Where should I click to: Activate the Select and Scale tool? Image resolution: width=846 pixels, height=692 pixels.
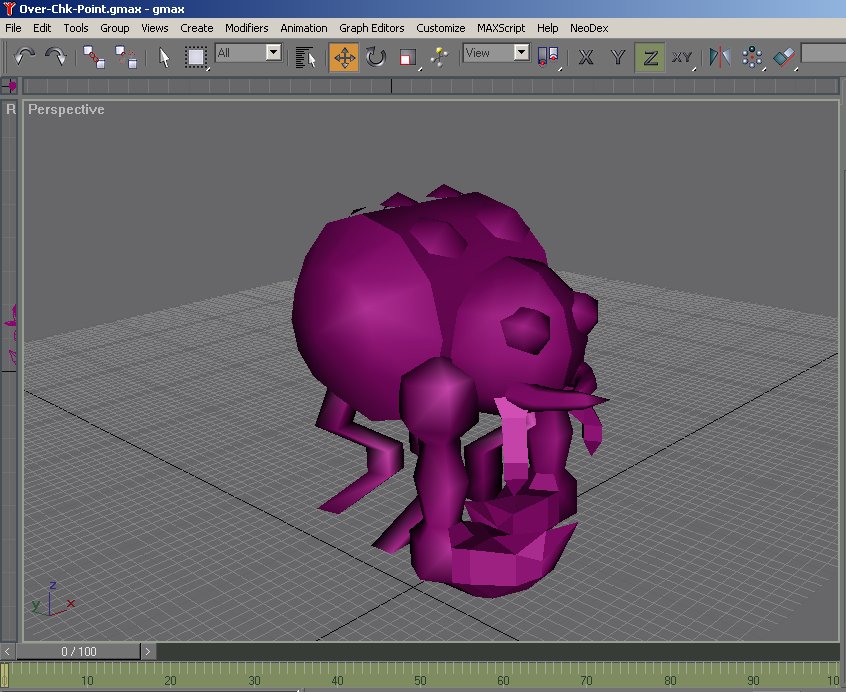[x=408, y=57]
